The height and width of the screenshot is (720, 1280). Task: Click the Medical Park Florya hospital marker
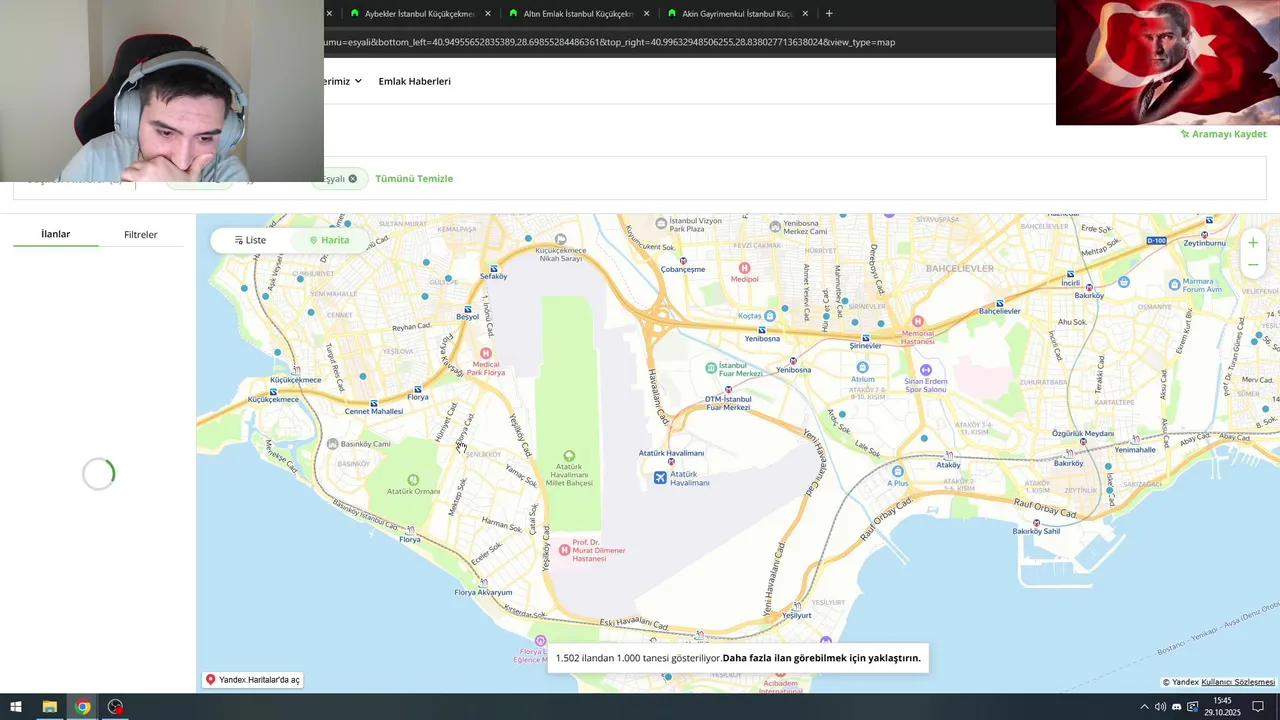486,353
